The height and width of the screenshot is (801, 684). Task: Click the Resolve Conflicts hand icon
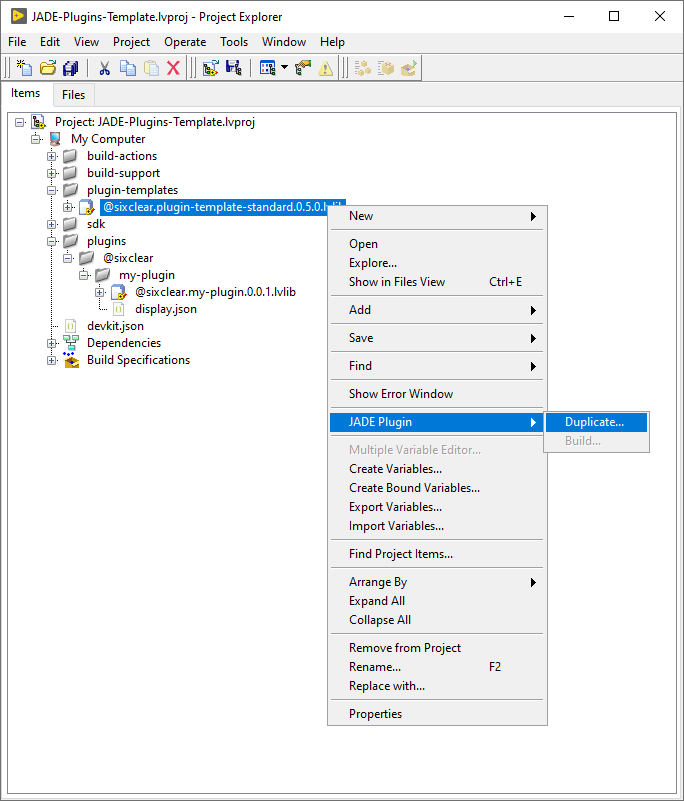click(x=303, y=67)
